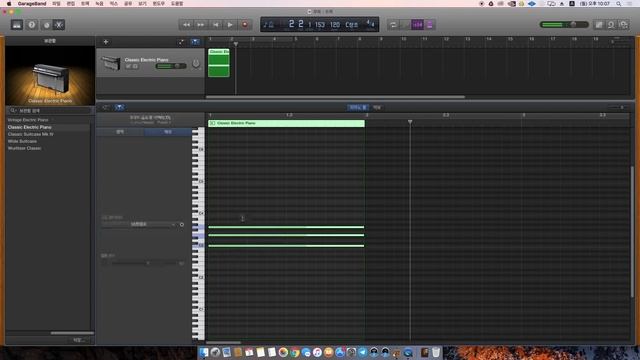Open the 4/4 time signature popup

pos(370,24)
